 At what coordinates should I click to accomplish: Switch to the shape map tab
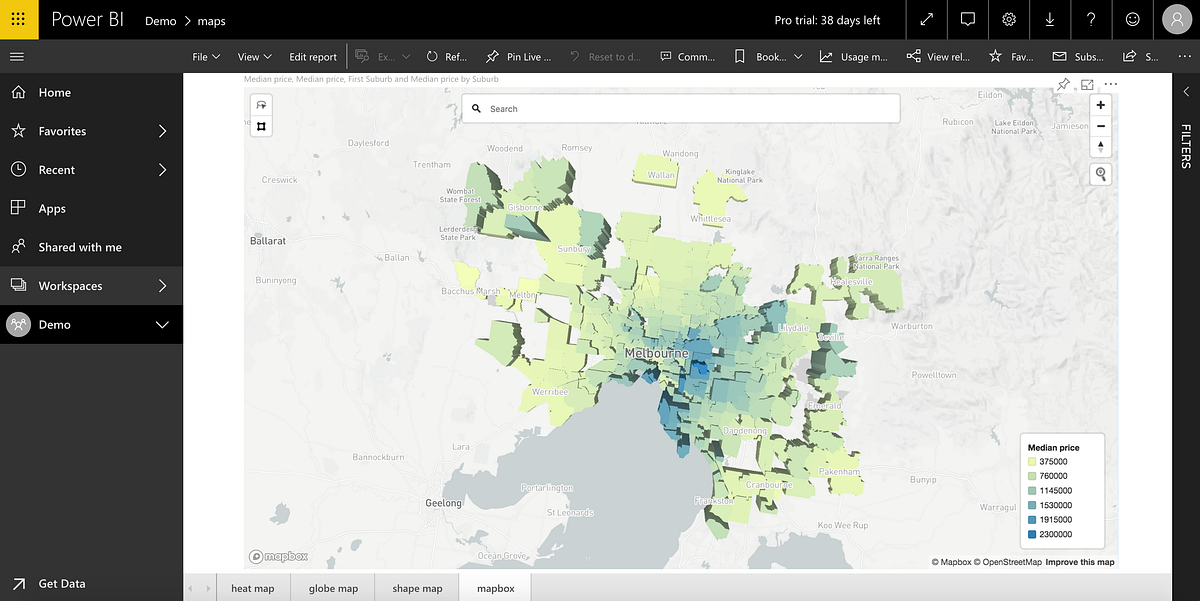pyautogui.click(x=416, y=588)
